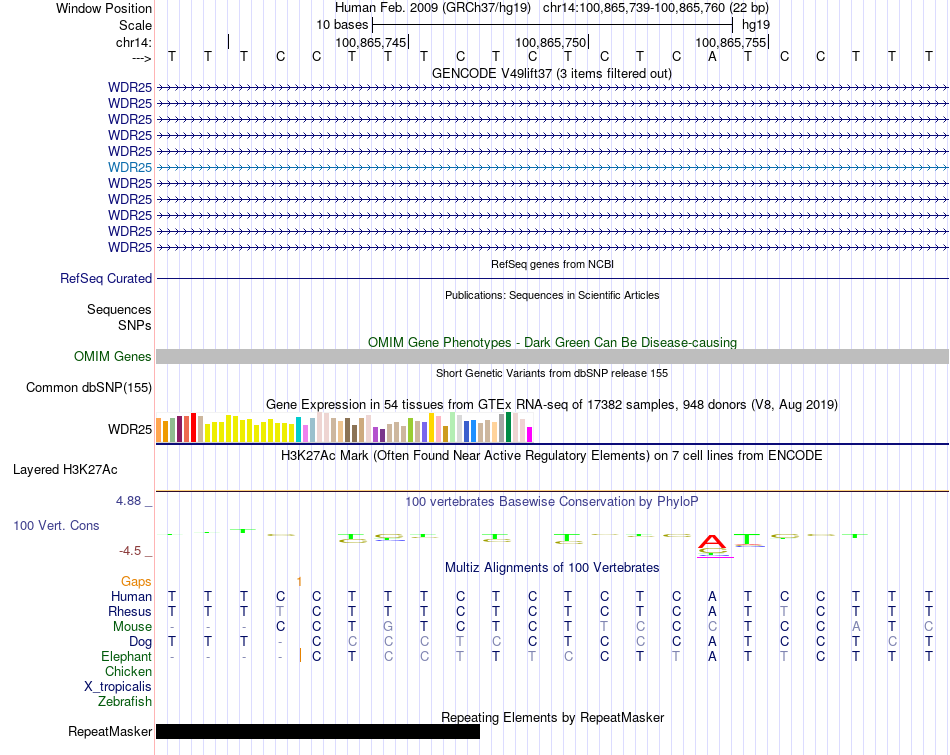
Task: Click the "RefSeq Curated" track label
Action: pyautogui.click(x=105, y=278)
